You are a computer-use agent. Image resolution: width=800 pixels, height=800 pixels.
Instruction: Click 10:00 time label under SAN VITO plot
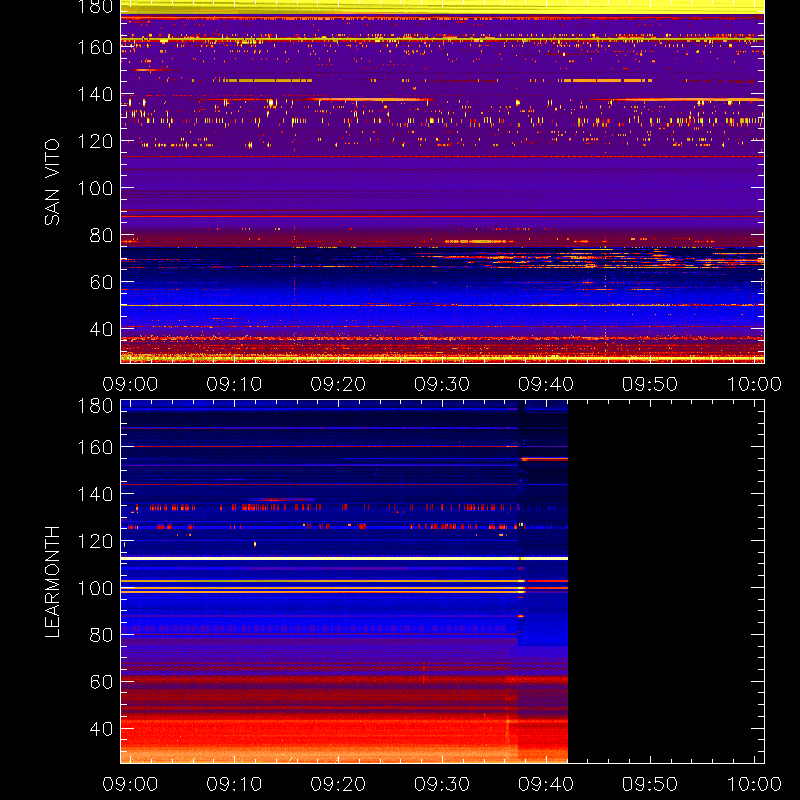(x=754, y=384)
